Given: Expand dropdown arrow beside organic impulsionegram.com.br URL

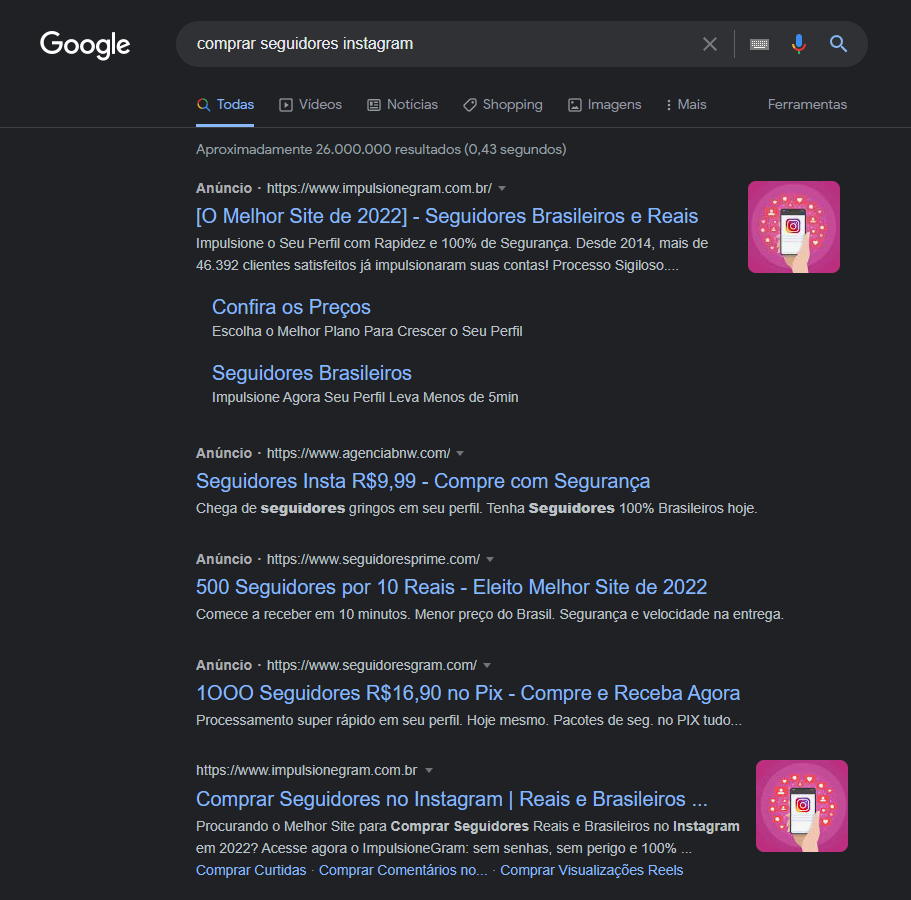Looking at the screenshot, I should pyautogui.click(x=429, y=771).
